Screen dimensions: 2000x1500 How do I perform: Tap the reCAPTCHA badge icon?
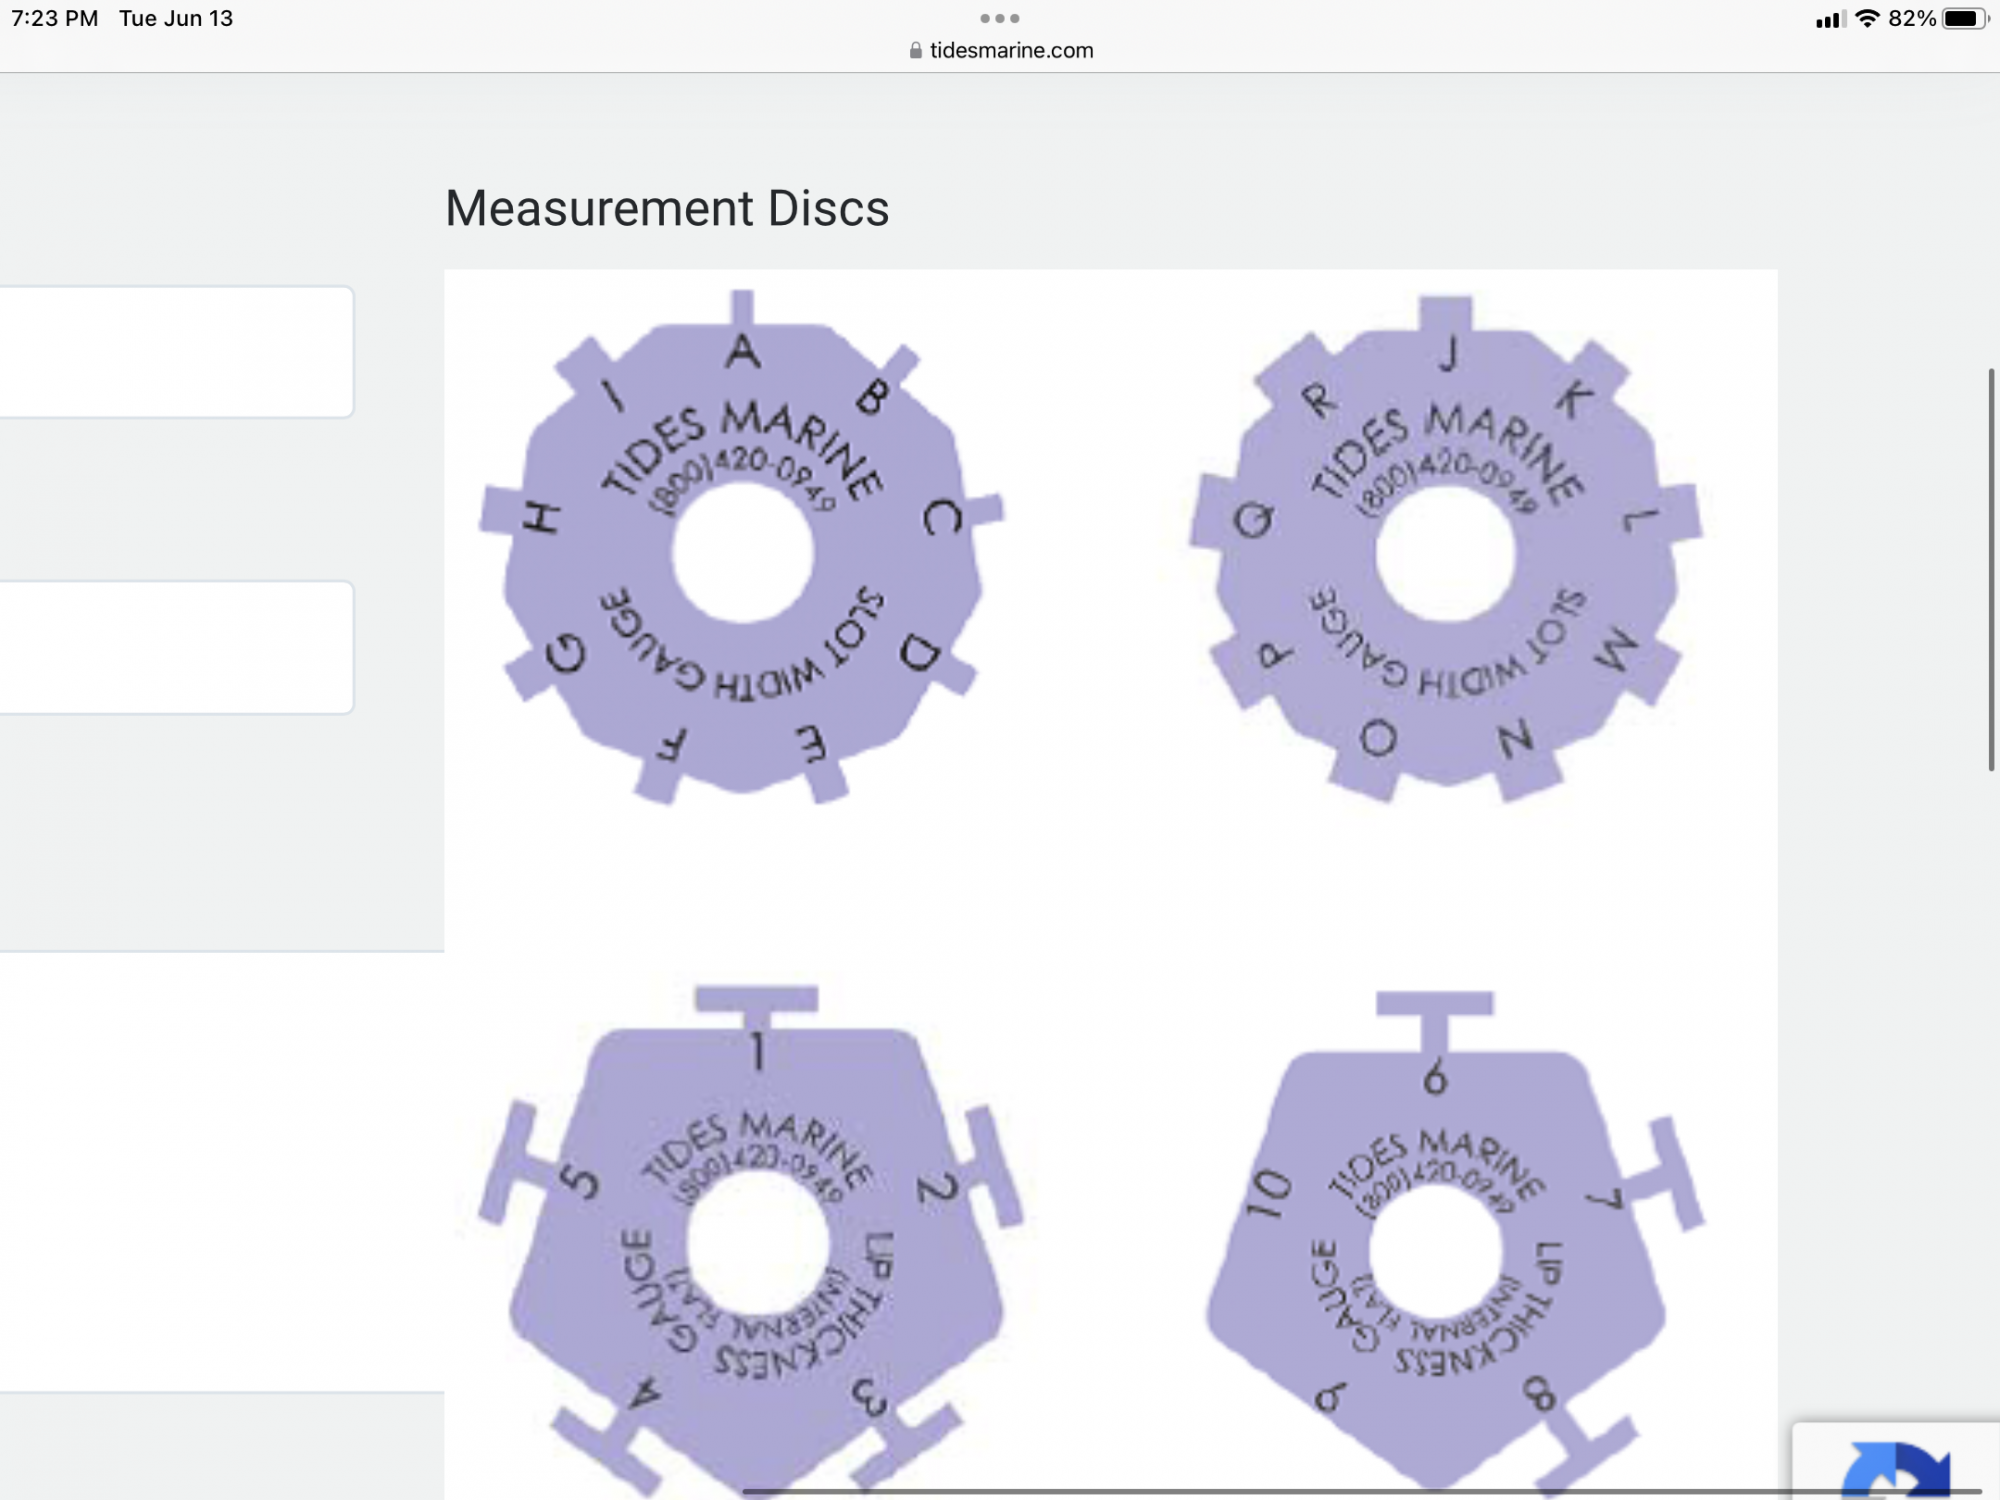[1897, 1468]
